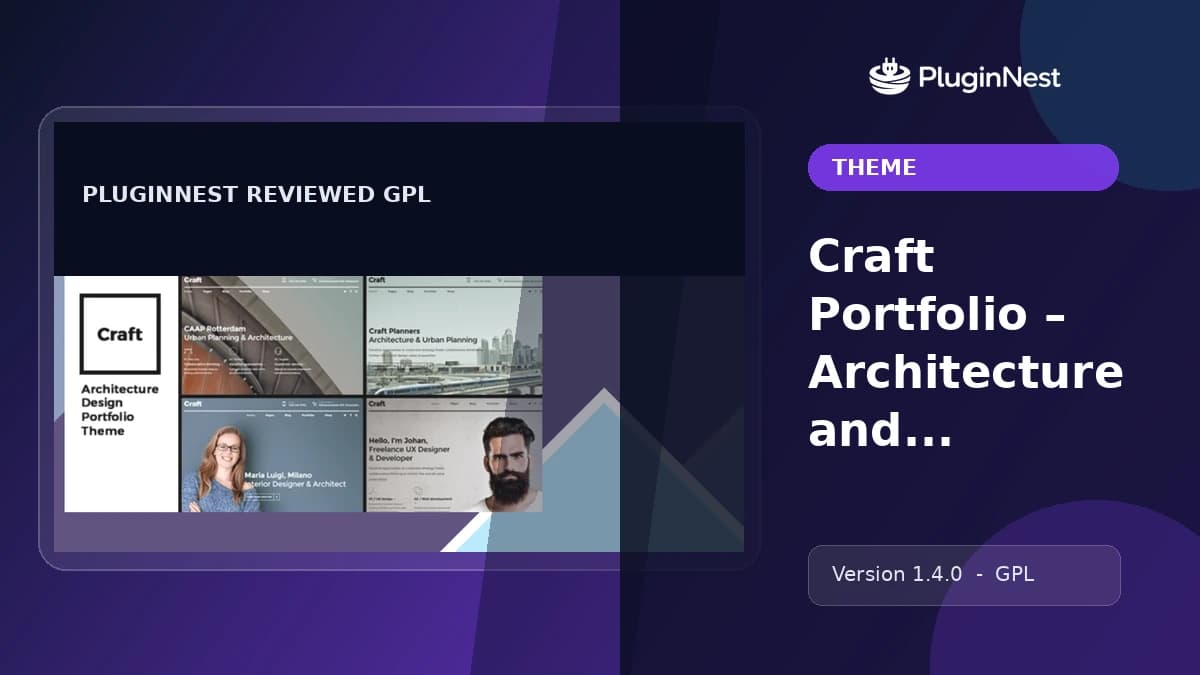Open the CAAP Rotterdam demo thumbnail
Screen dimensions: 1200x675
pyautogui.click(x=272, y=335)
